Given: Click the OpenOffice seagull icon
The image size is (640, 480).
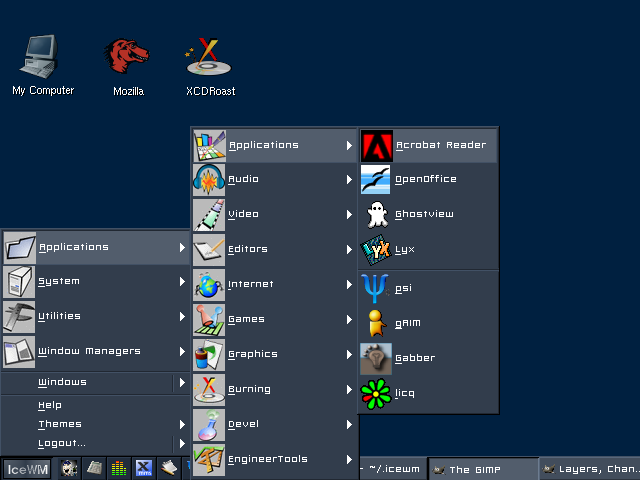Looking at the screenshot, I should click(x=376, y=179).
